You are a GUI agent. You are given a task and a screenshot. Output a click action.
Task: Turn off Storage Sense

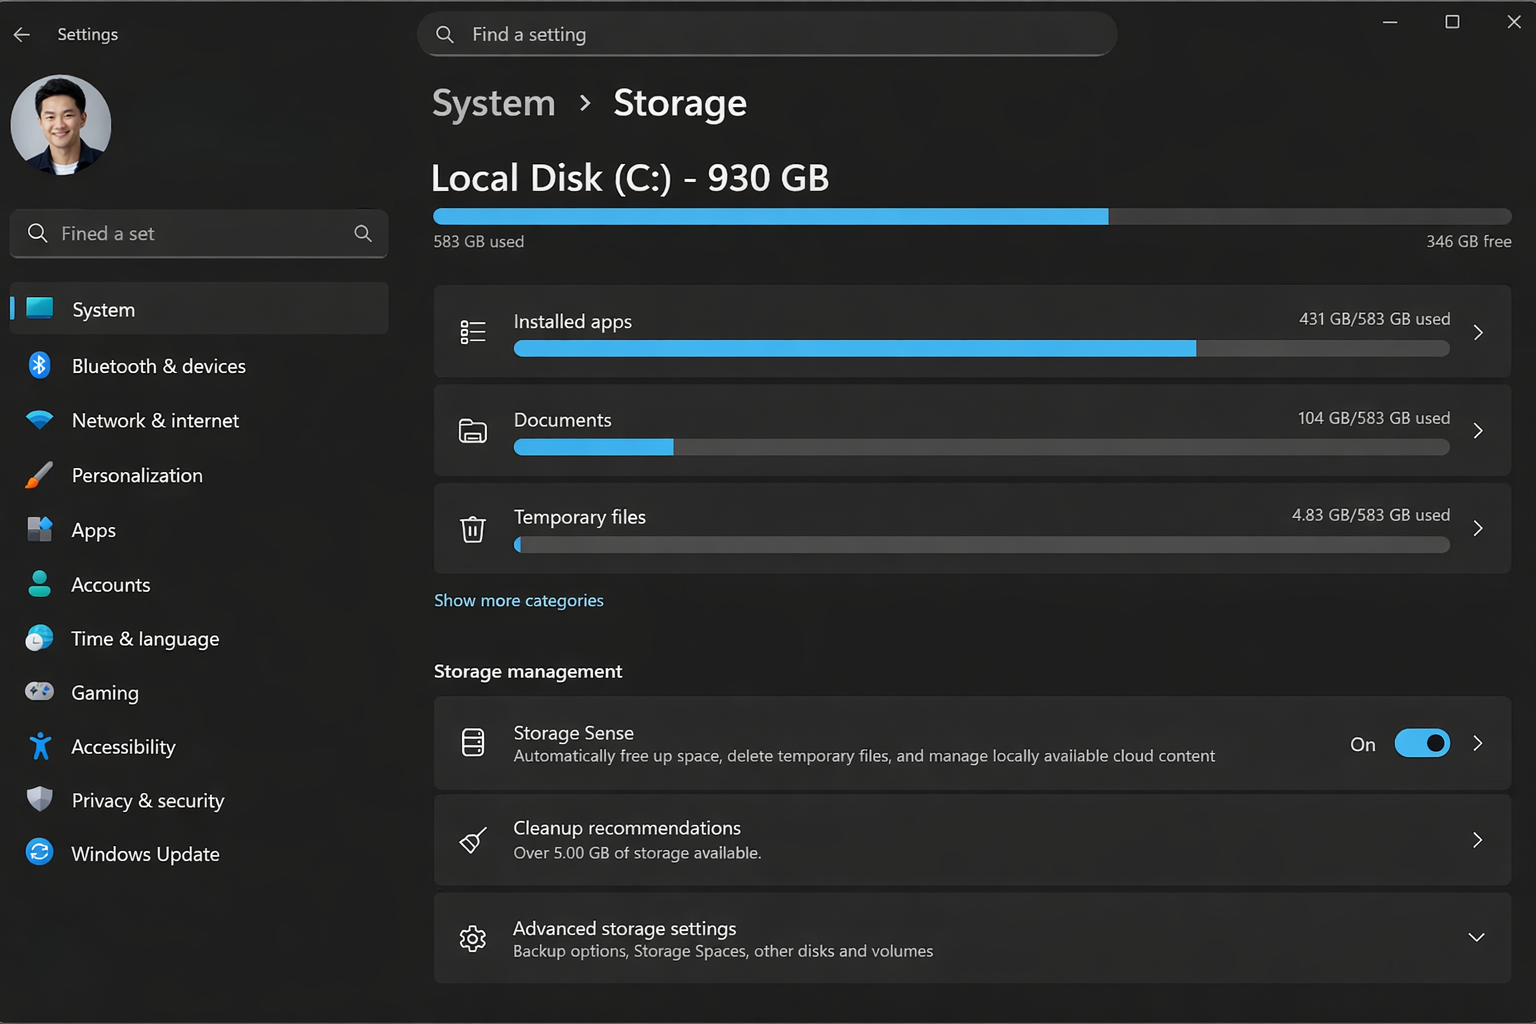pos(1421,743)
